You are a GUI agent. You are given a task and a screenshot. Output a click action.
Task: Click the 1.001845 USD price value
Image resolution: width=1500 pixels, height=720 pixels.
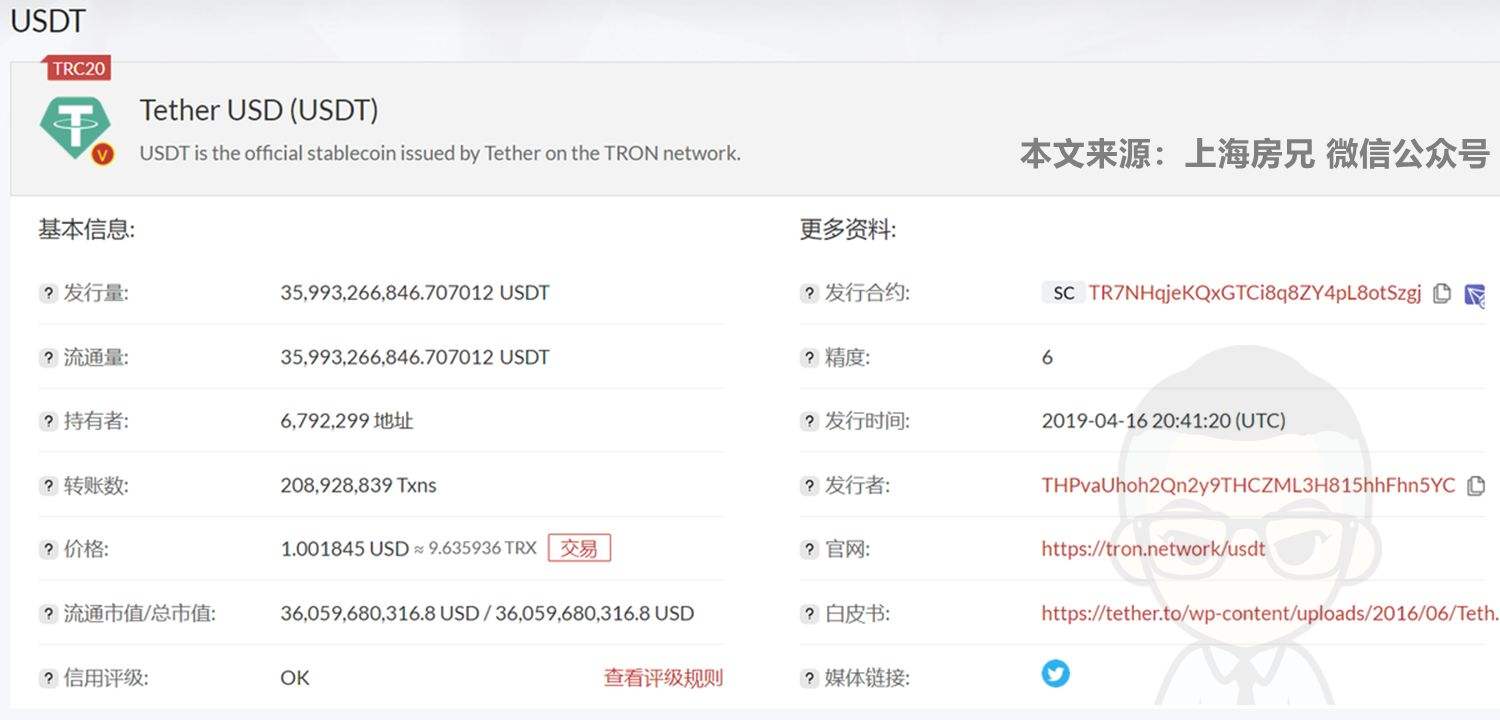click(344, 549)
